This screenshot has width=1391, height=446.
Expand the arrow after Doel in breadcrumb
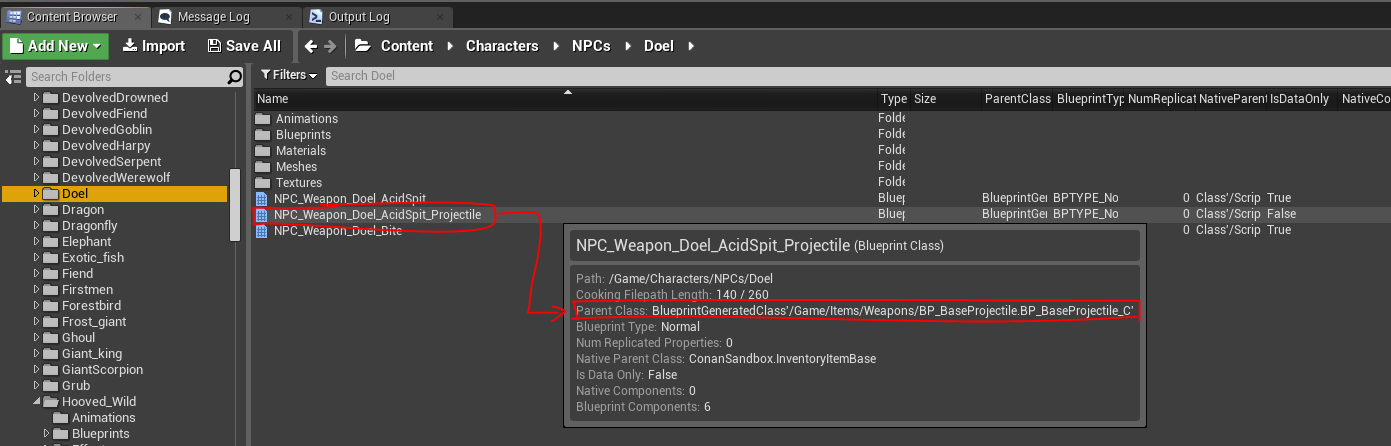(x=691, y=46)
